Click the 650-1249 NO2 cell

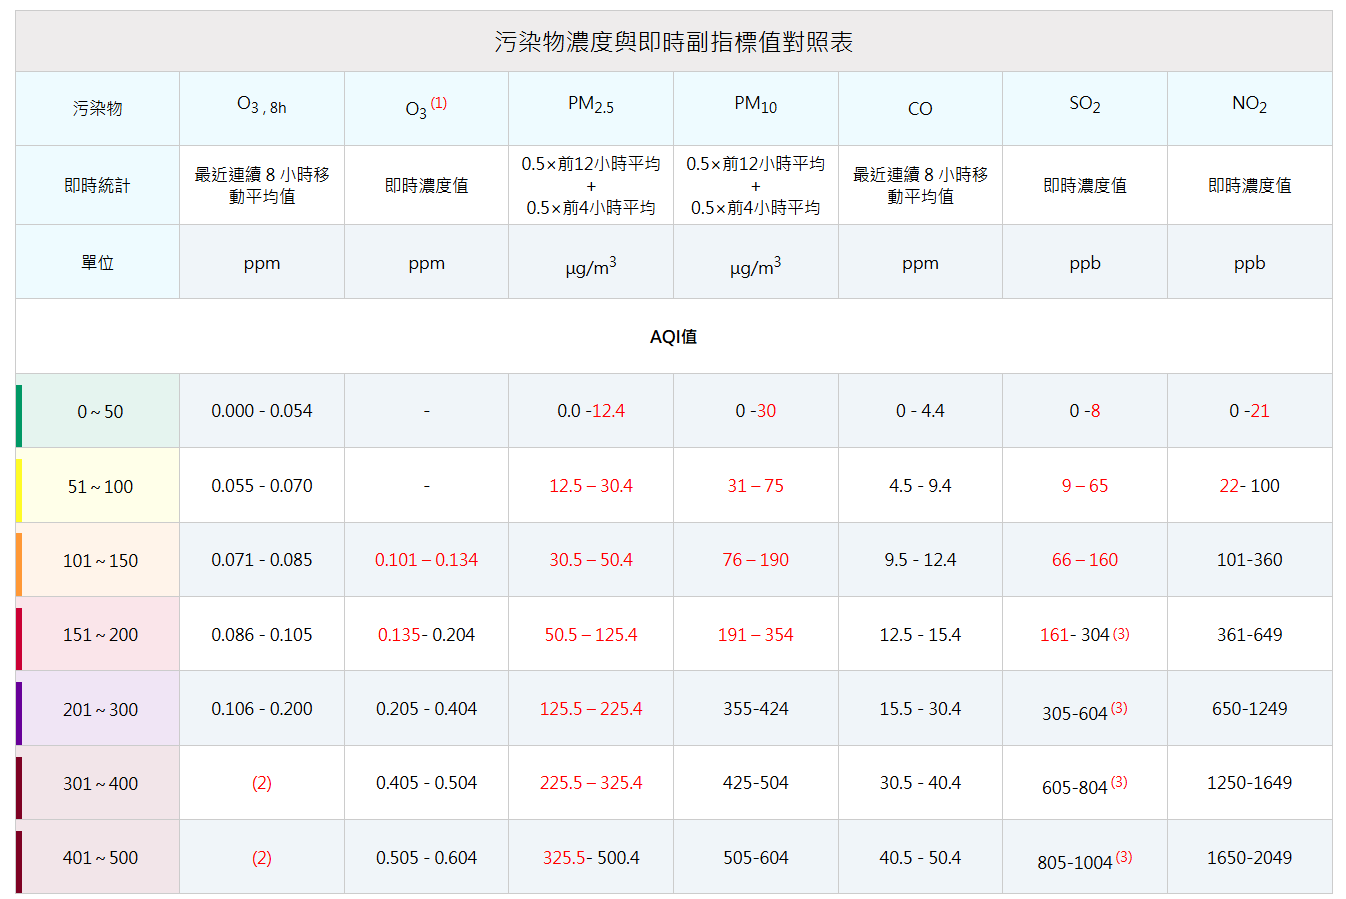pyautogui.click(x=1249, y=708)
